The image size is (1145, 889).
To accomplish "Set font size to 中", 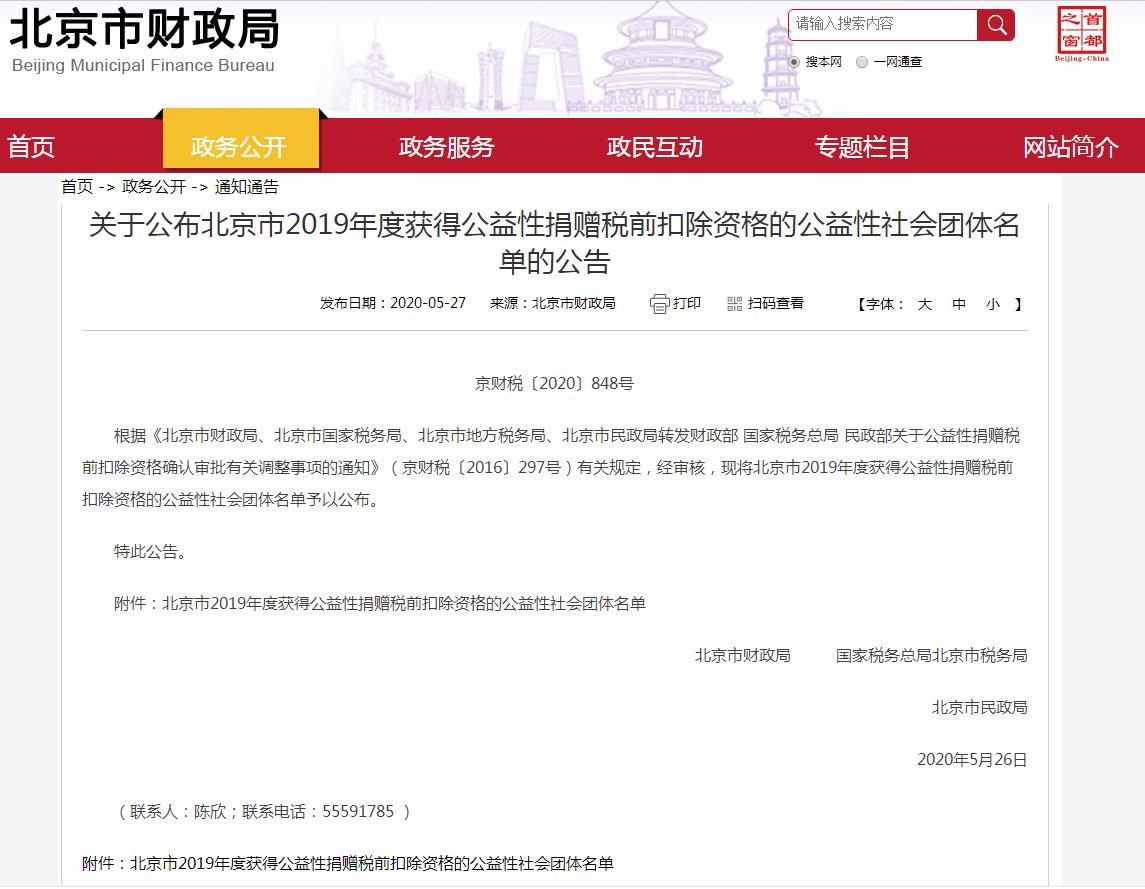I will (959, 304).
